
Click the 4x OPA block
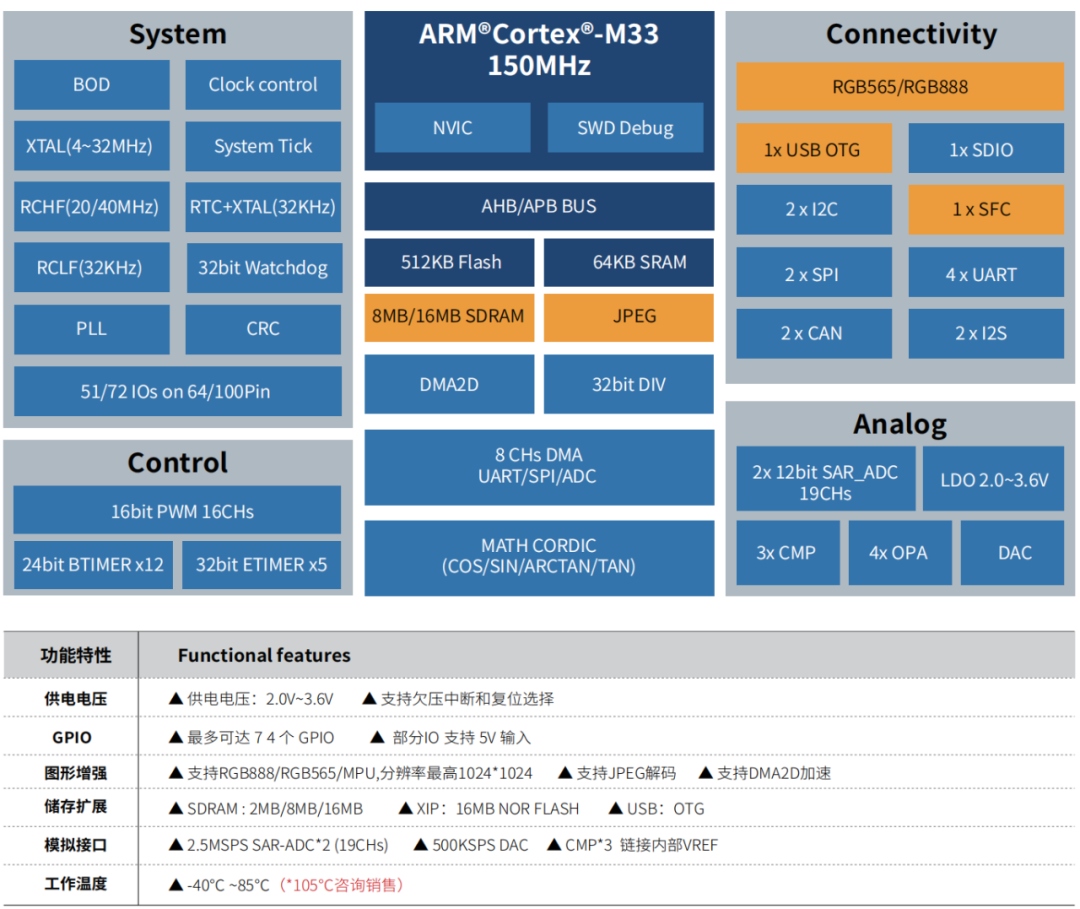point(900,552)
